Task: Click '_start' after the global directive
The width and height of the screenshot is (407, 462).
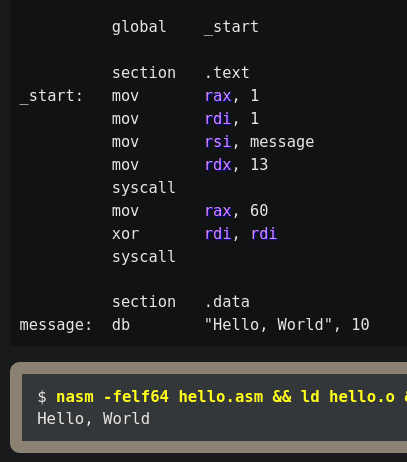Action: click(231, 27)
